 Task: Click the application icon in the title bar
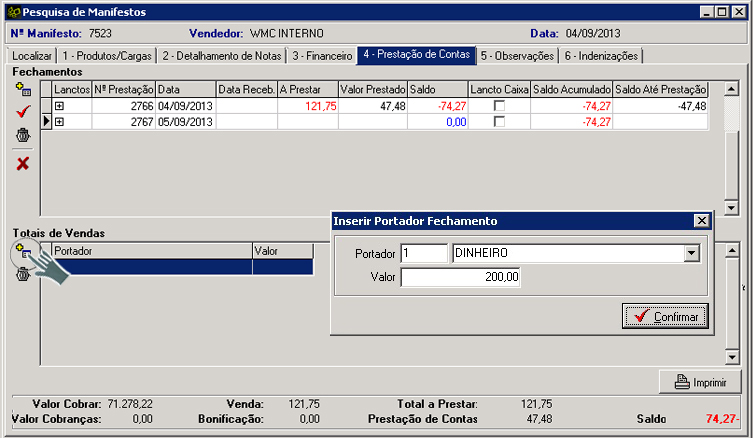click(x=11, y=12)
